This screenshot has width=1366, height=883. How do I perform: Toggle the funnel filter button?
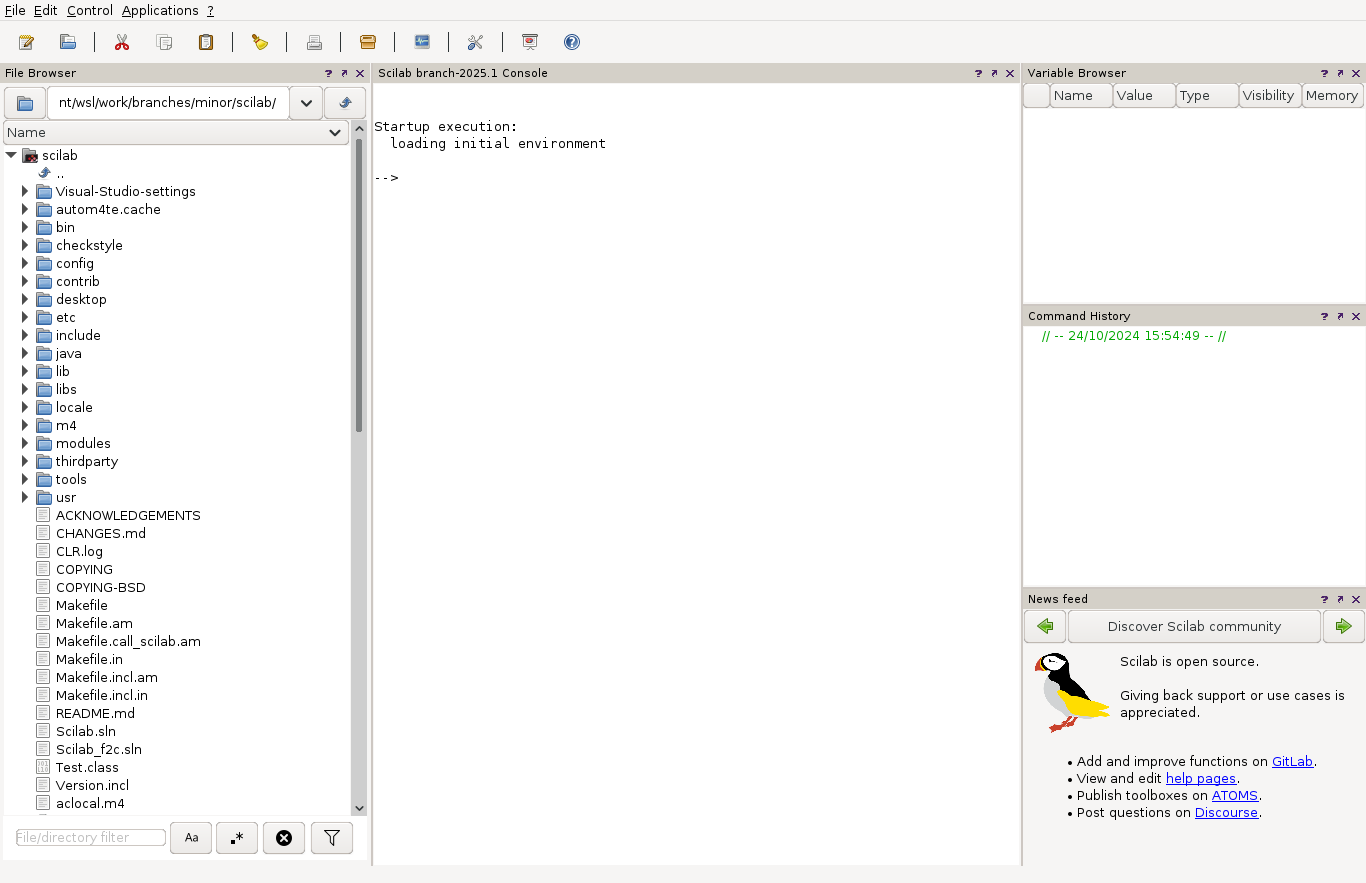point(332,838)
